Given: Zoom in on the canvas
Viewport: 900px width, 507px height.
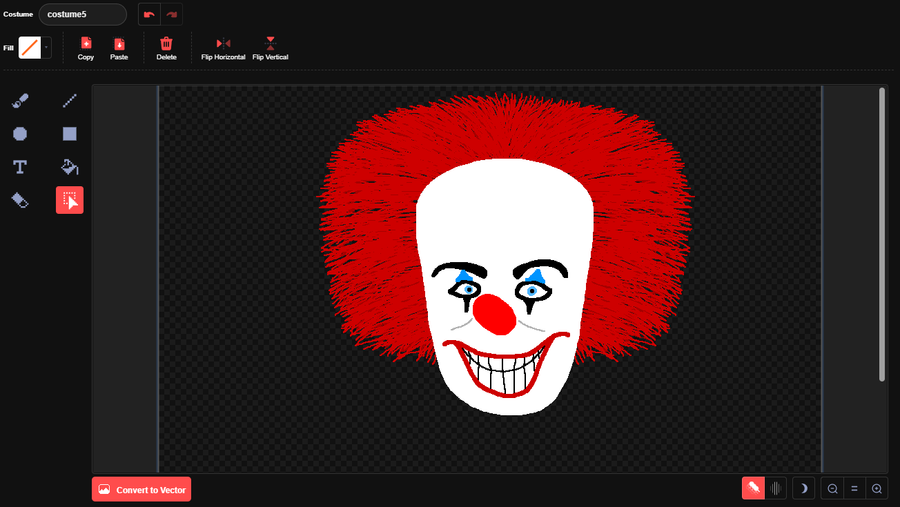Looking at the screenshot, I should click(x=876, y=489).
